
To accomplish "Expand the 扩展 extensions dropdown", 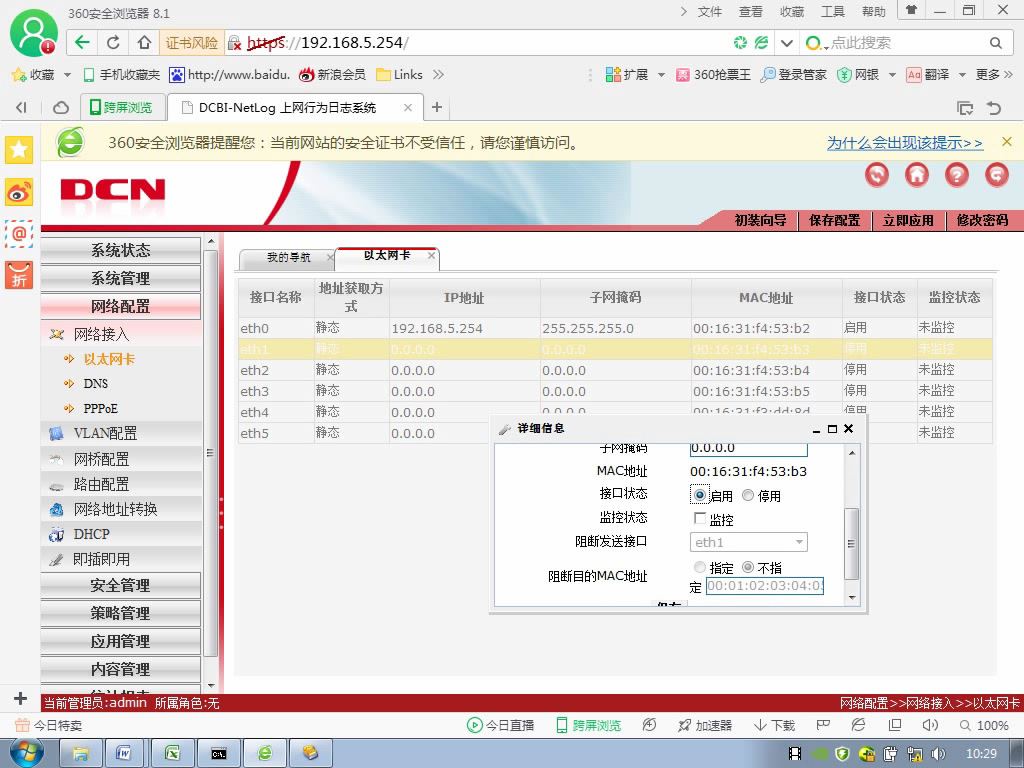I will 660,75.
